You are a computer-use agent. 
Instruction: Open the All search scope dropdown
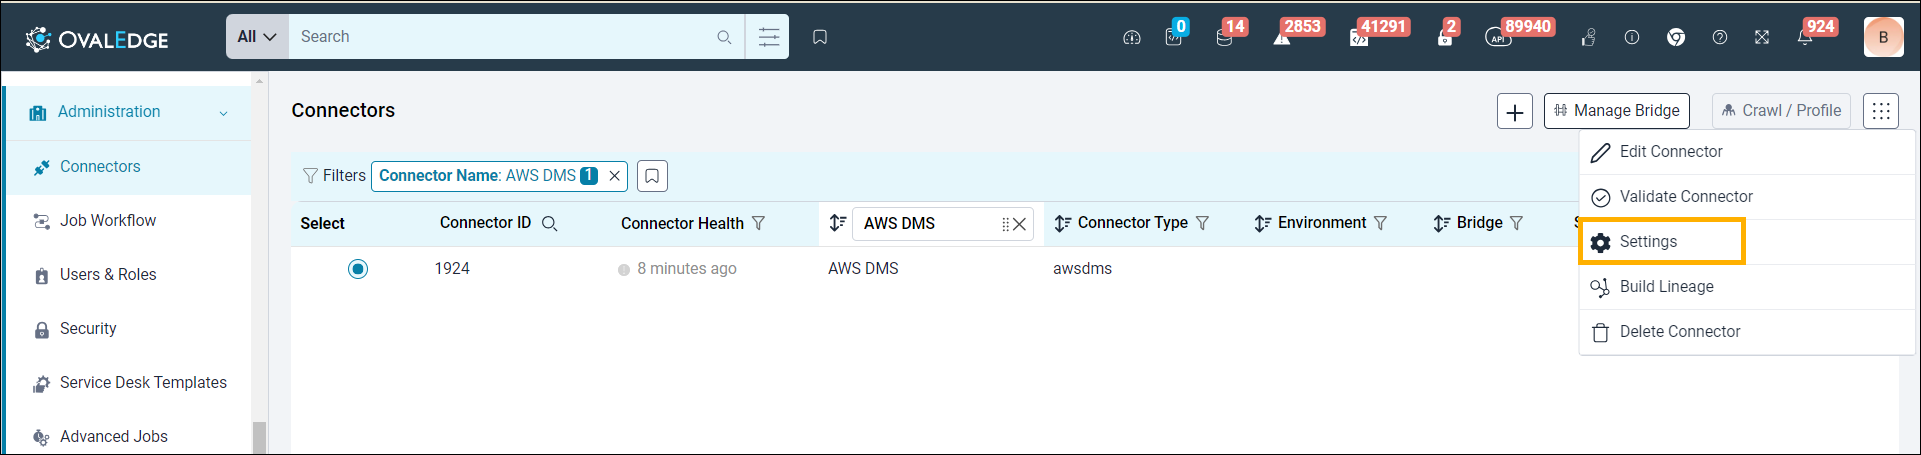pos(257,37)
